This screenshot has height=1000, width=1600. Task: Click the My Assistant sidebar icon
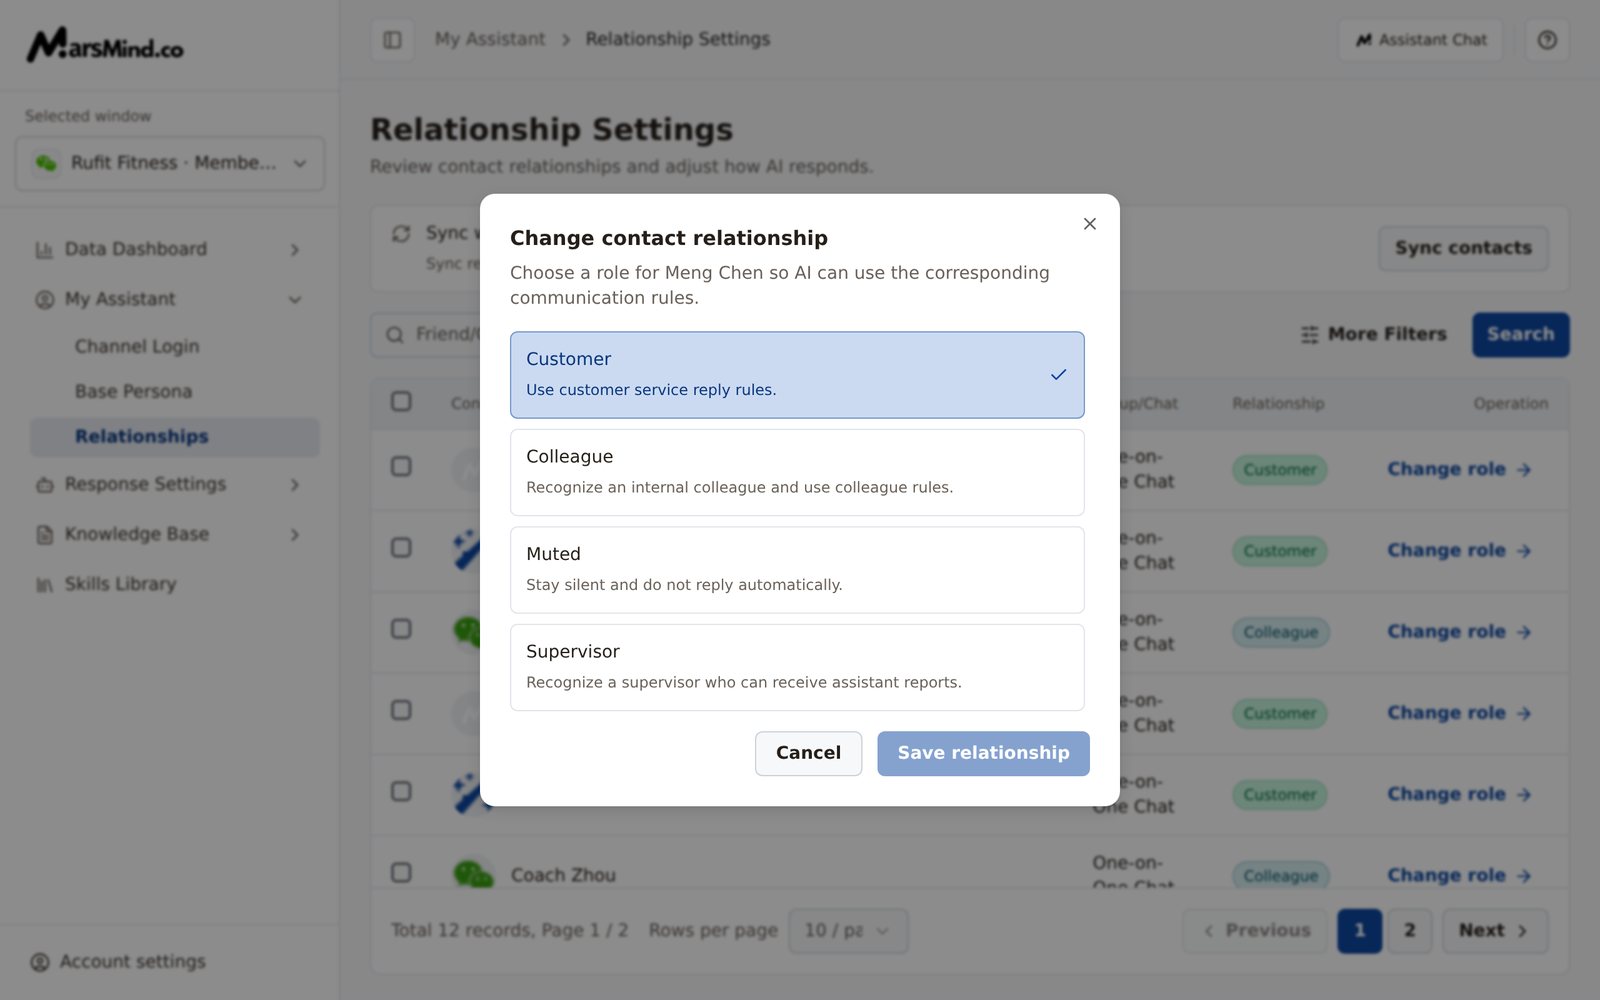pos(44,299)
